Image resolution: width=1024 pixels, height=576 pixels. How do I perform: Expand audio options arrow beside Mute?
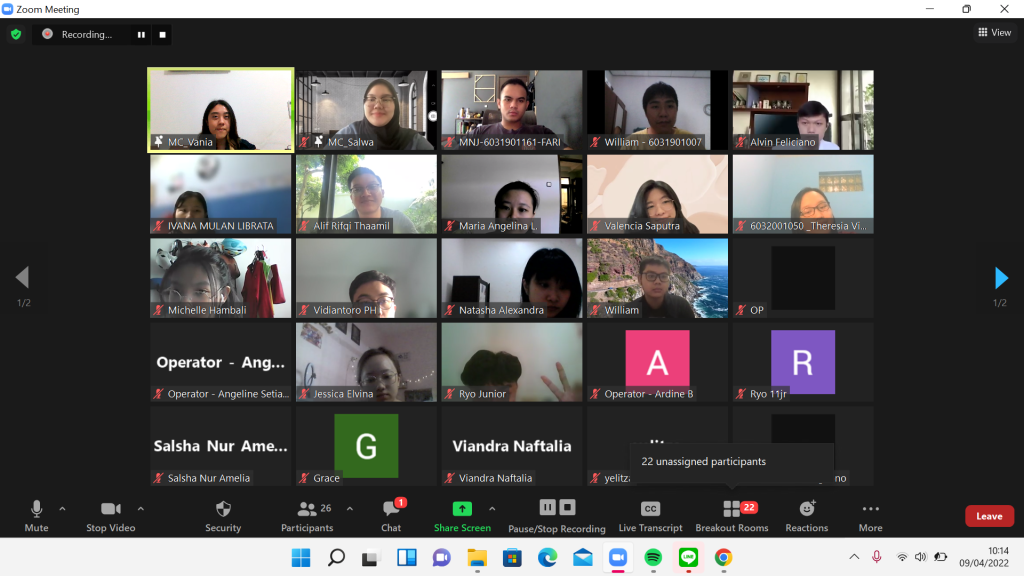pos(62,508)
